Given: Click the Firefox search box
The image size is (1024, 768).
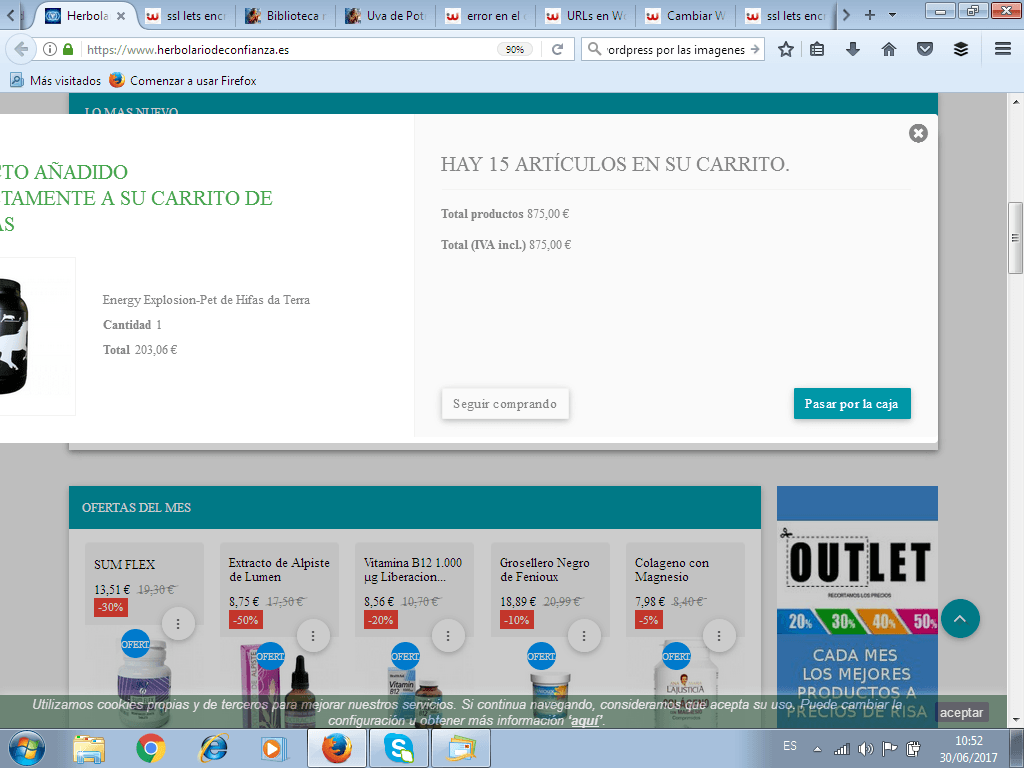Looking at the screenshot, I should 673,50.
